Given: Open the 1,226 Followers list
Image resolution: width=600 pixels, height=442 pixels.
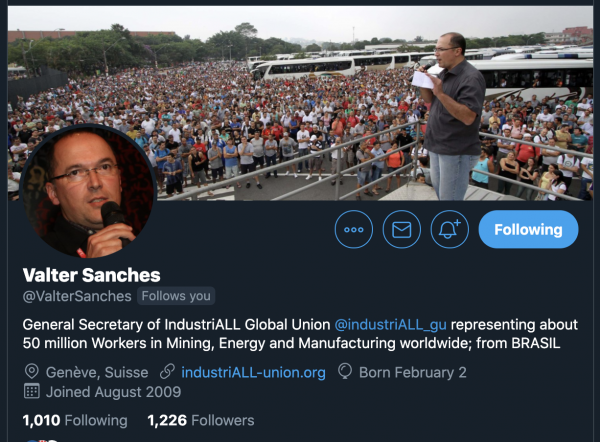Looking at the screenshot, I should point(201,420).
